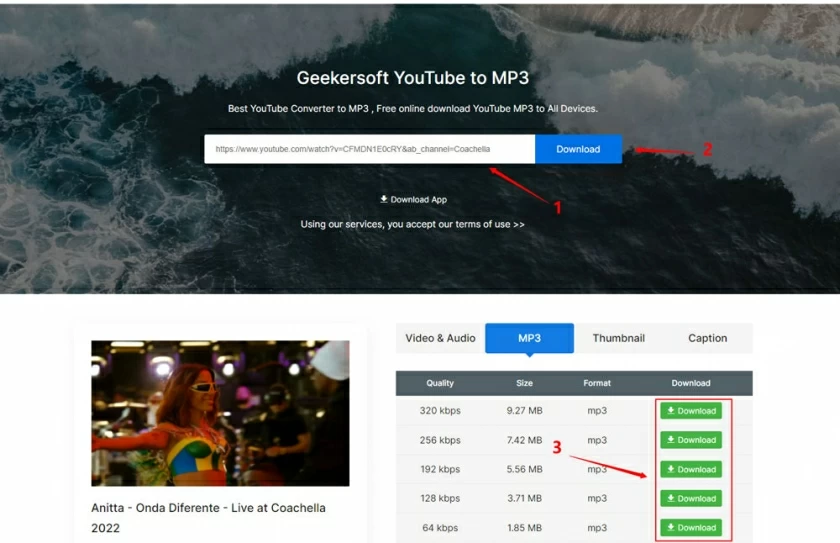The width and height of the screenshot is (840, 543).
Task: Open the terms of use notice link
Action: [412, 224]
